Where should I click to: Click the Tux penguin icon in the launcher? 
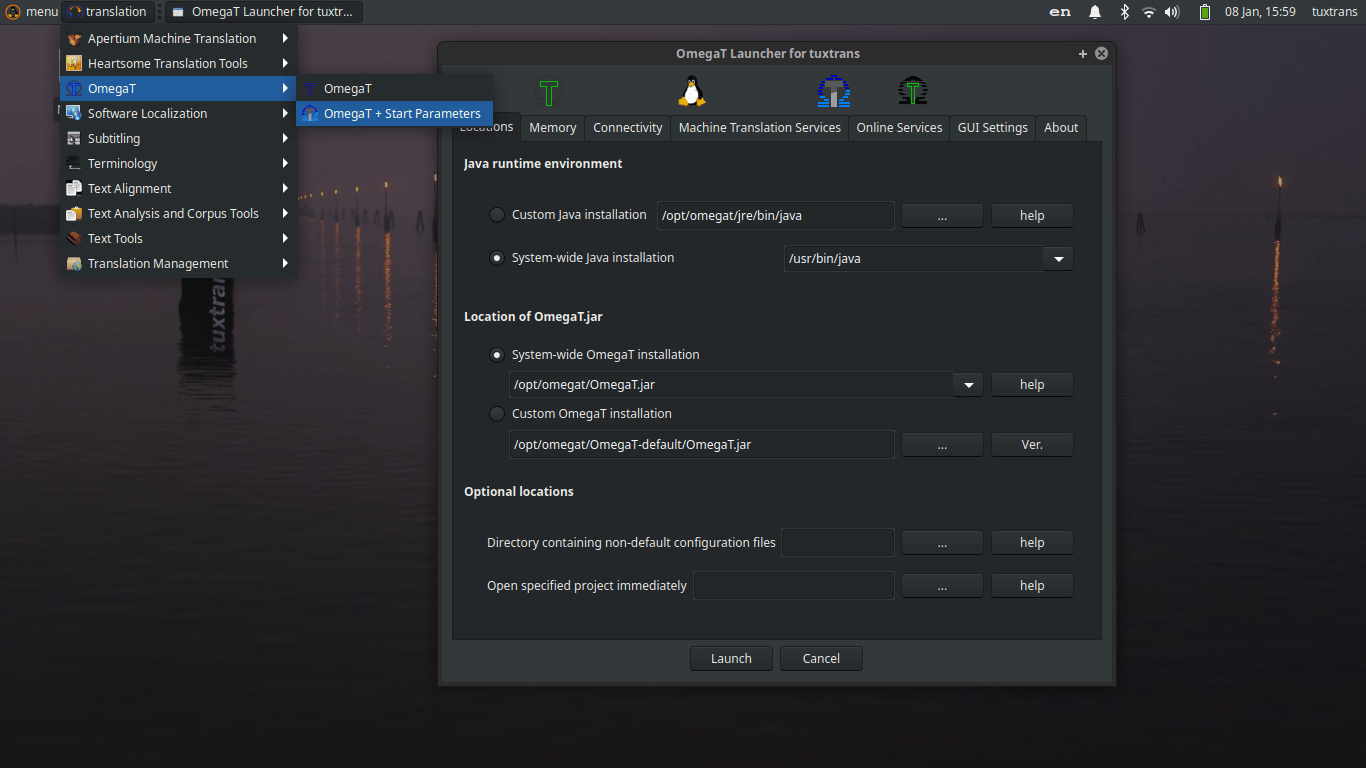(x=692, y=92)
